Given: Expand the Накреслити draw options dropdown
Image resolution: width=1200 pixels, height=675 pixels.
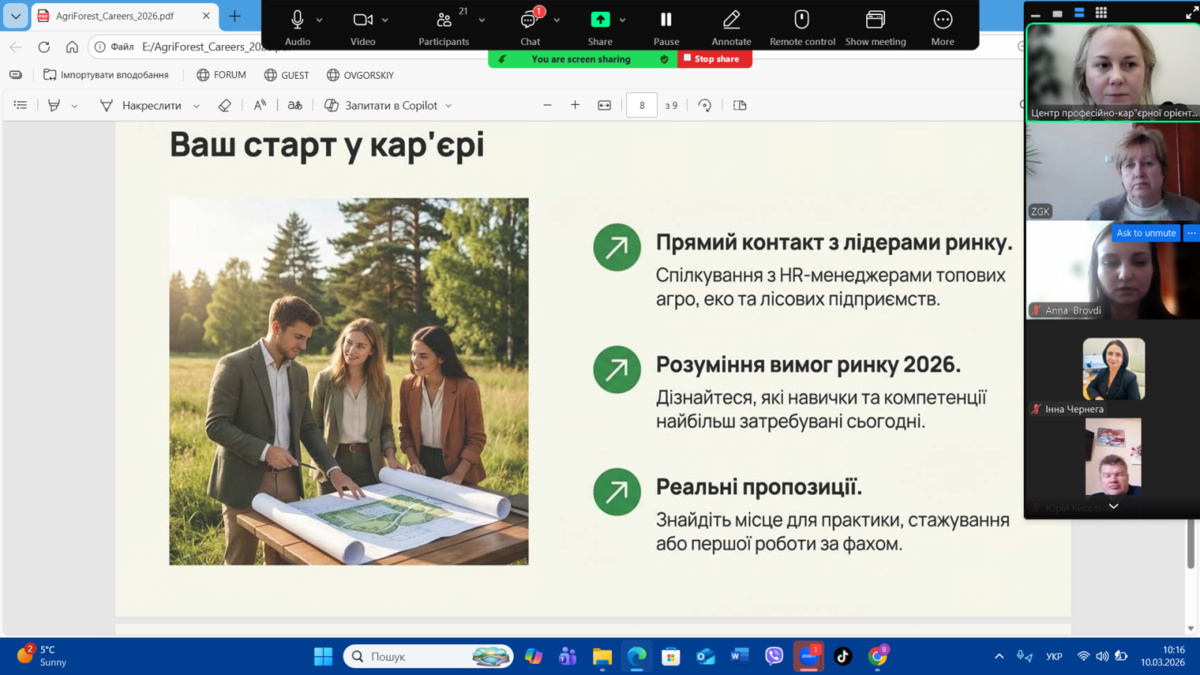Looking at the screenshot, I should click(196, 106).
